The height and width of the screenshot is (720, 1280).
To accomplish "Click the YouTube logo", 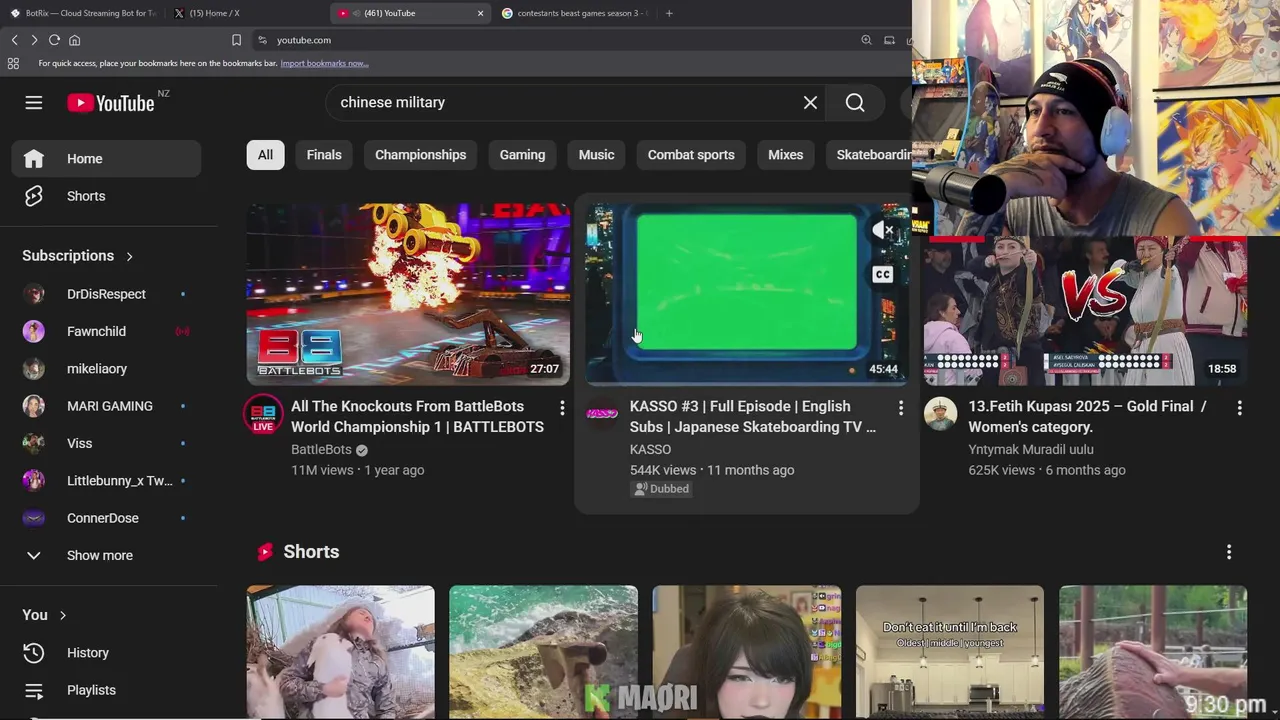I will point(111,103).
